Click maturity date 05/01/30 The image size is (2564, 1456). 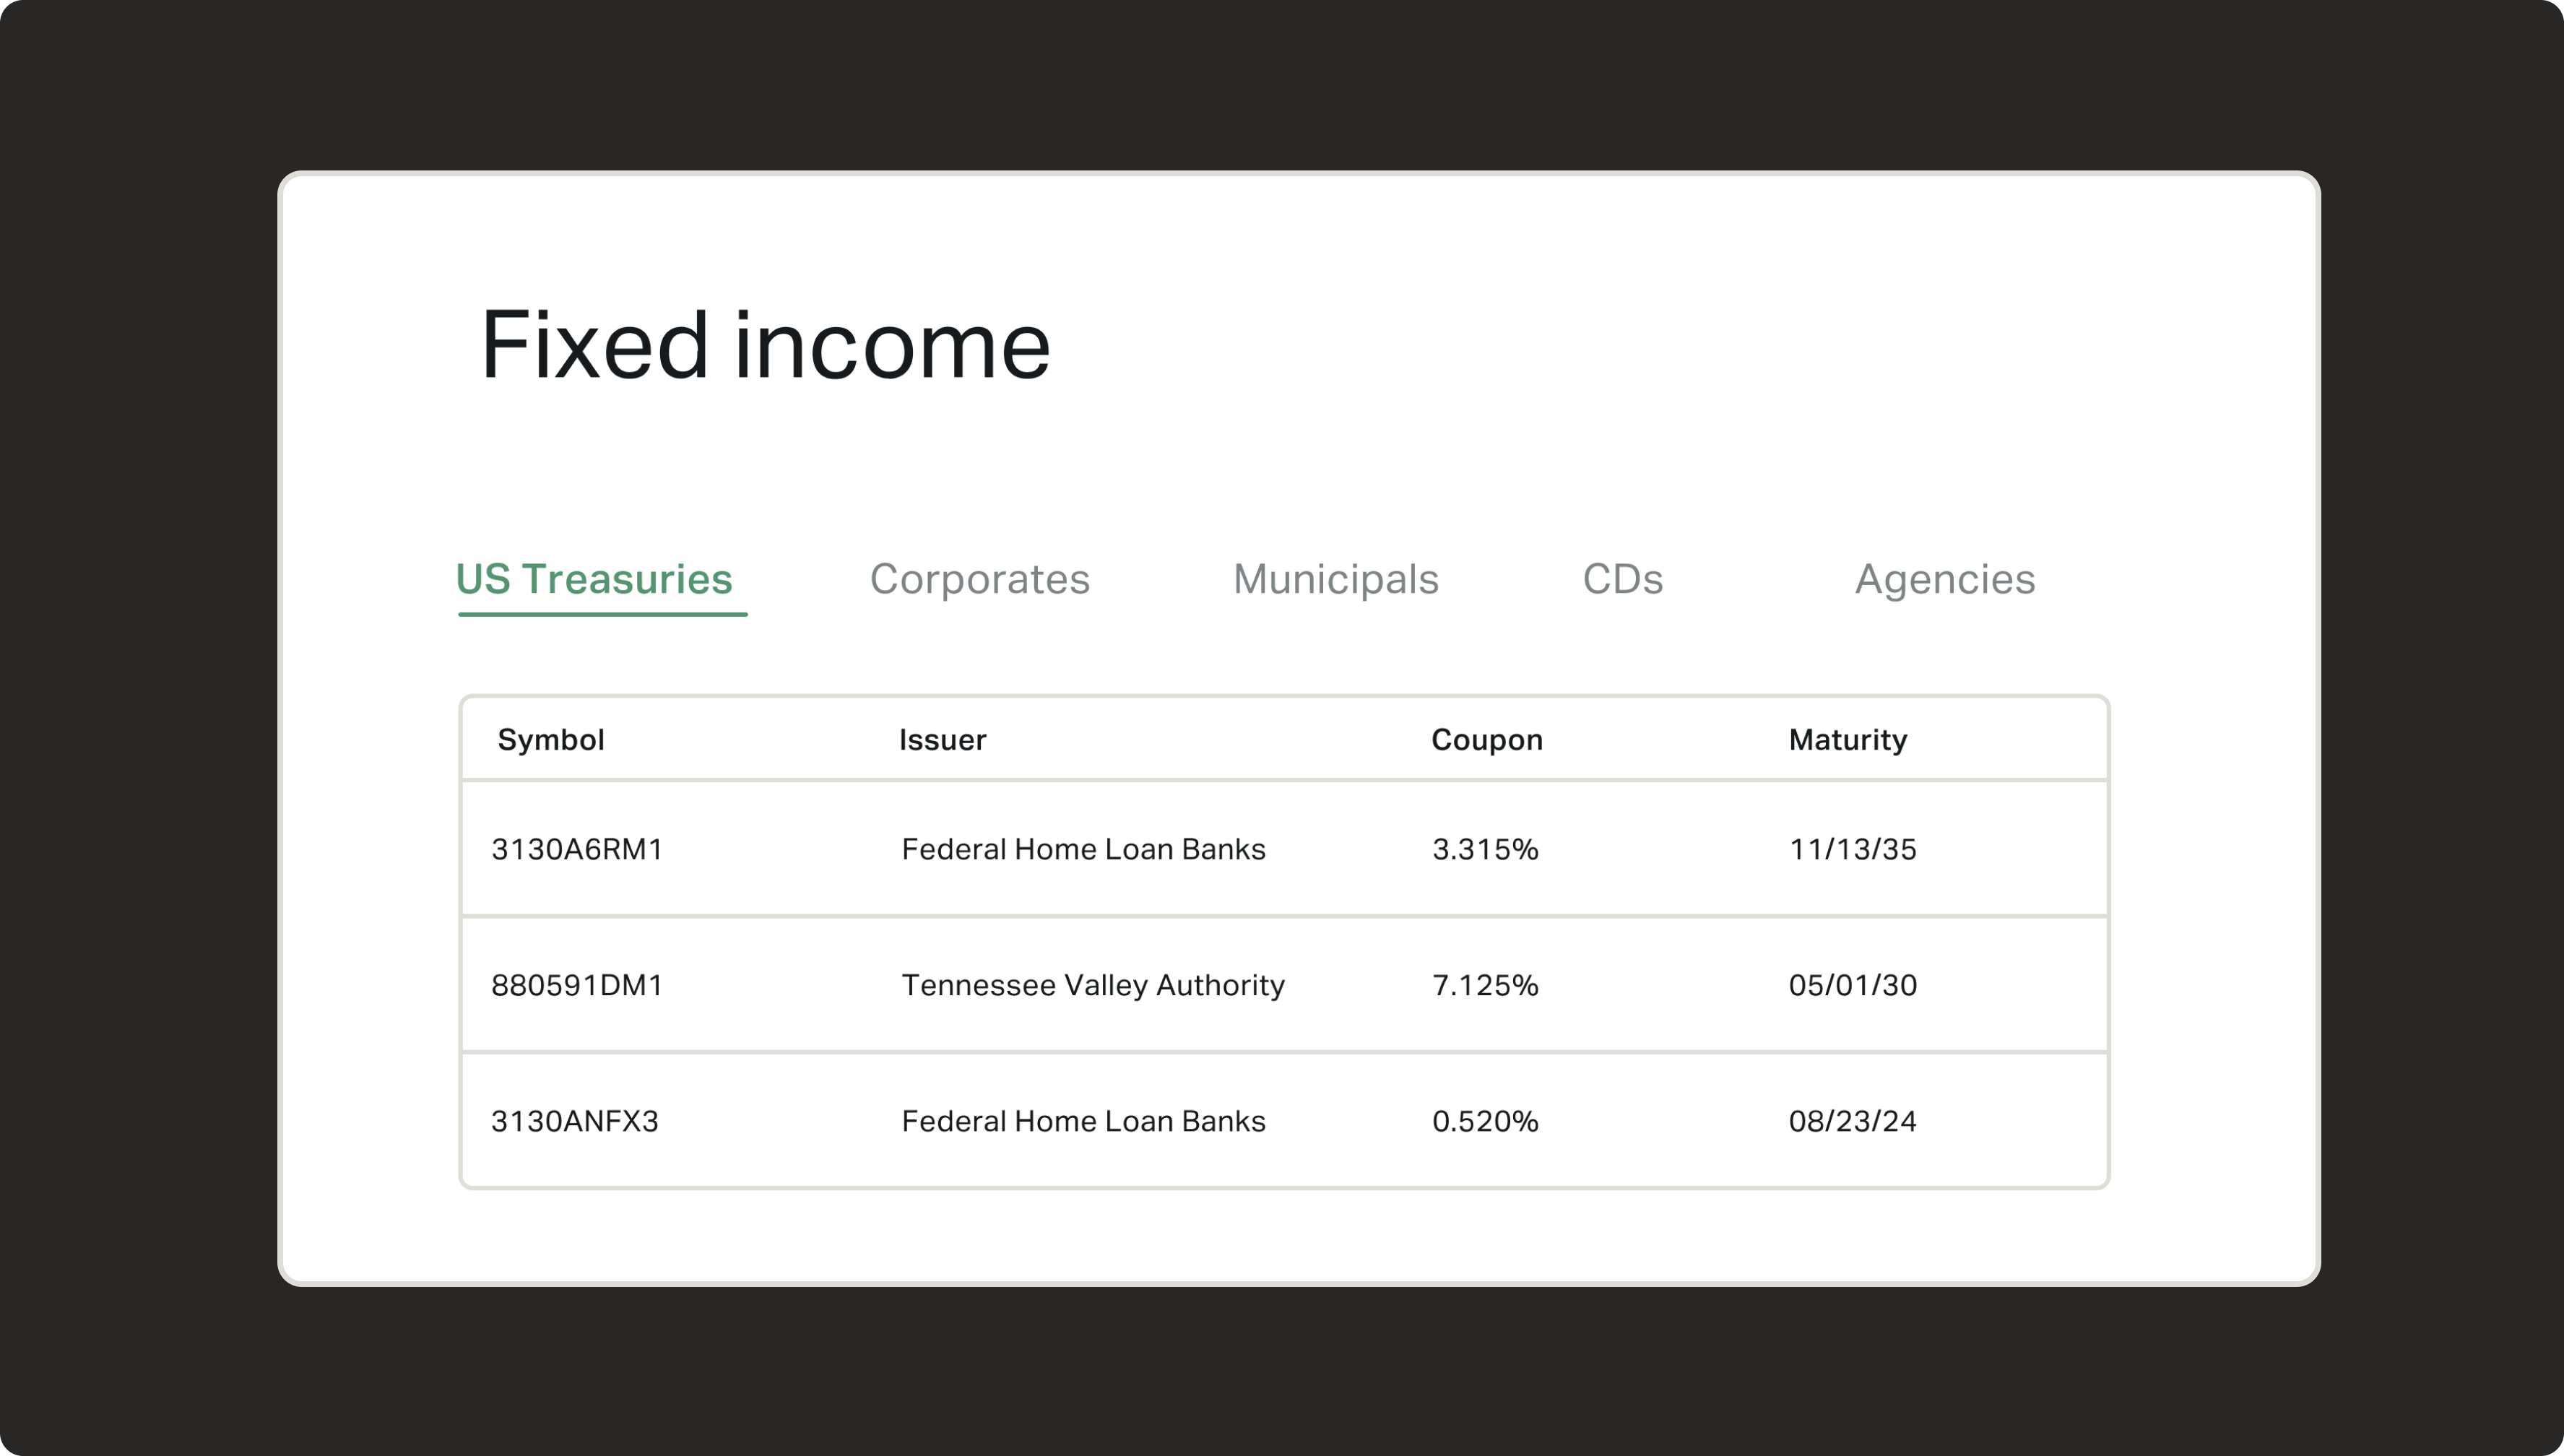(1853, 985)
